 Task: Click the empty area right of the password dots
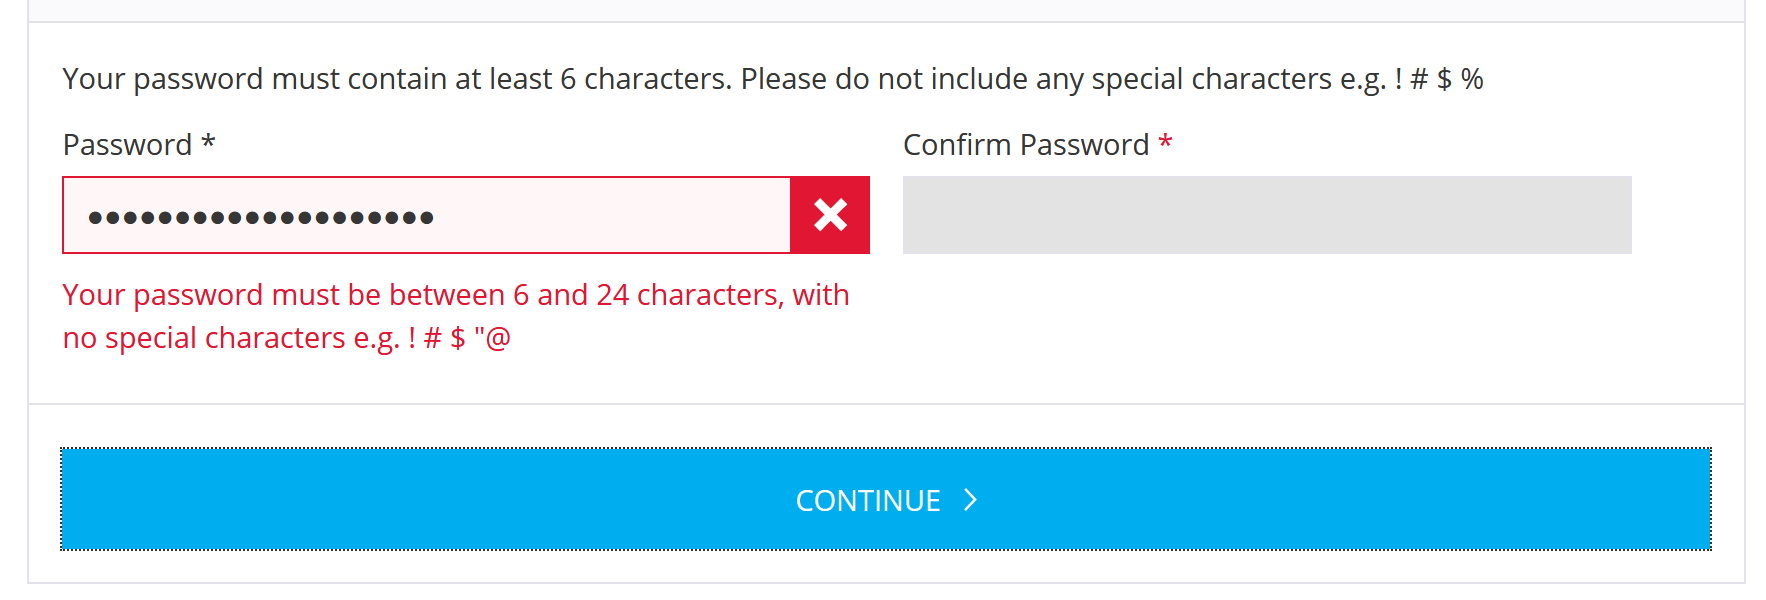click(x=610, y=215)
